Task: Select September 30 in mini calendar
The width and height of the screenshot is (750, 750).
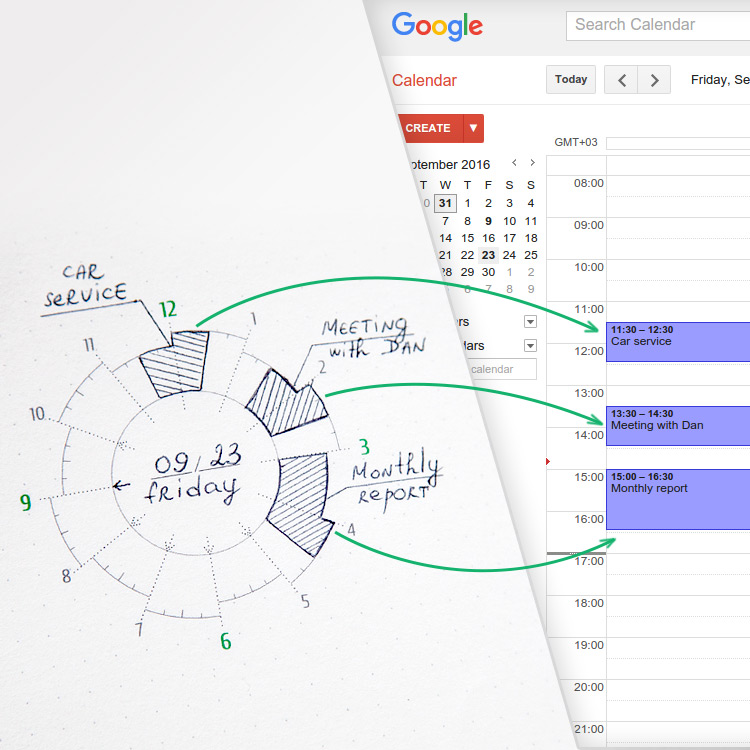Action: pos(488,272)
